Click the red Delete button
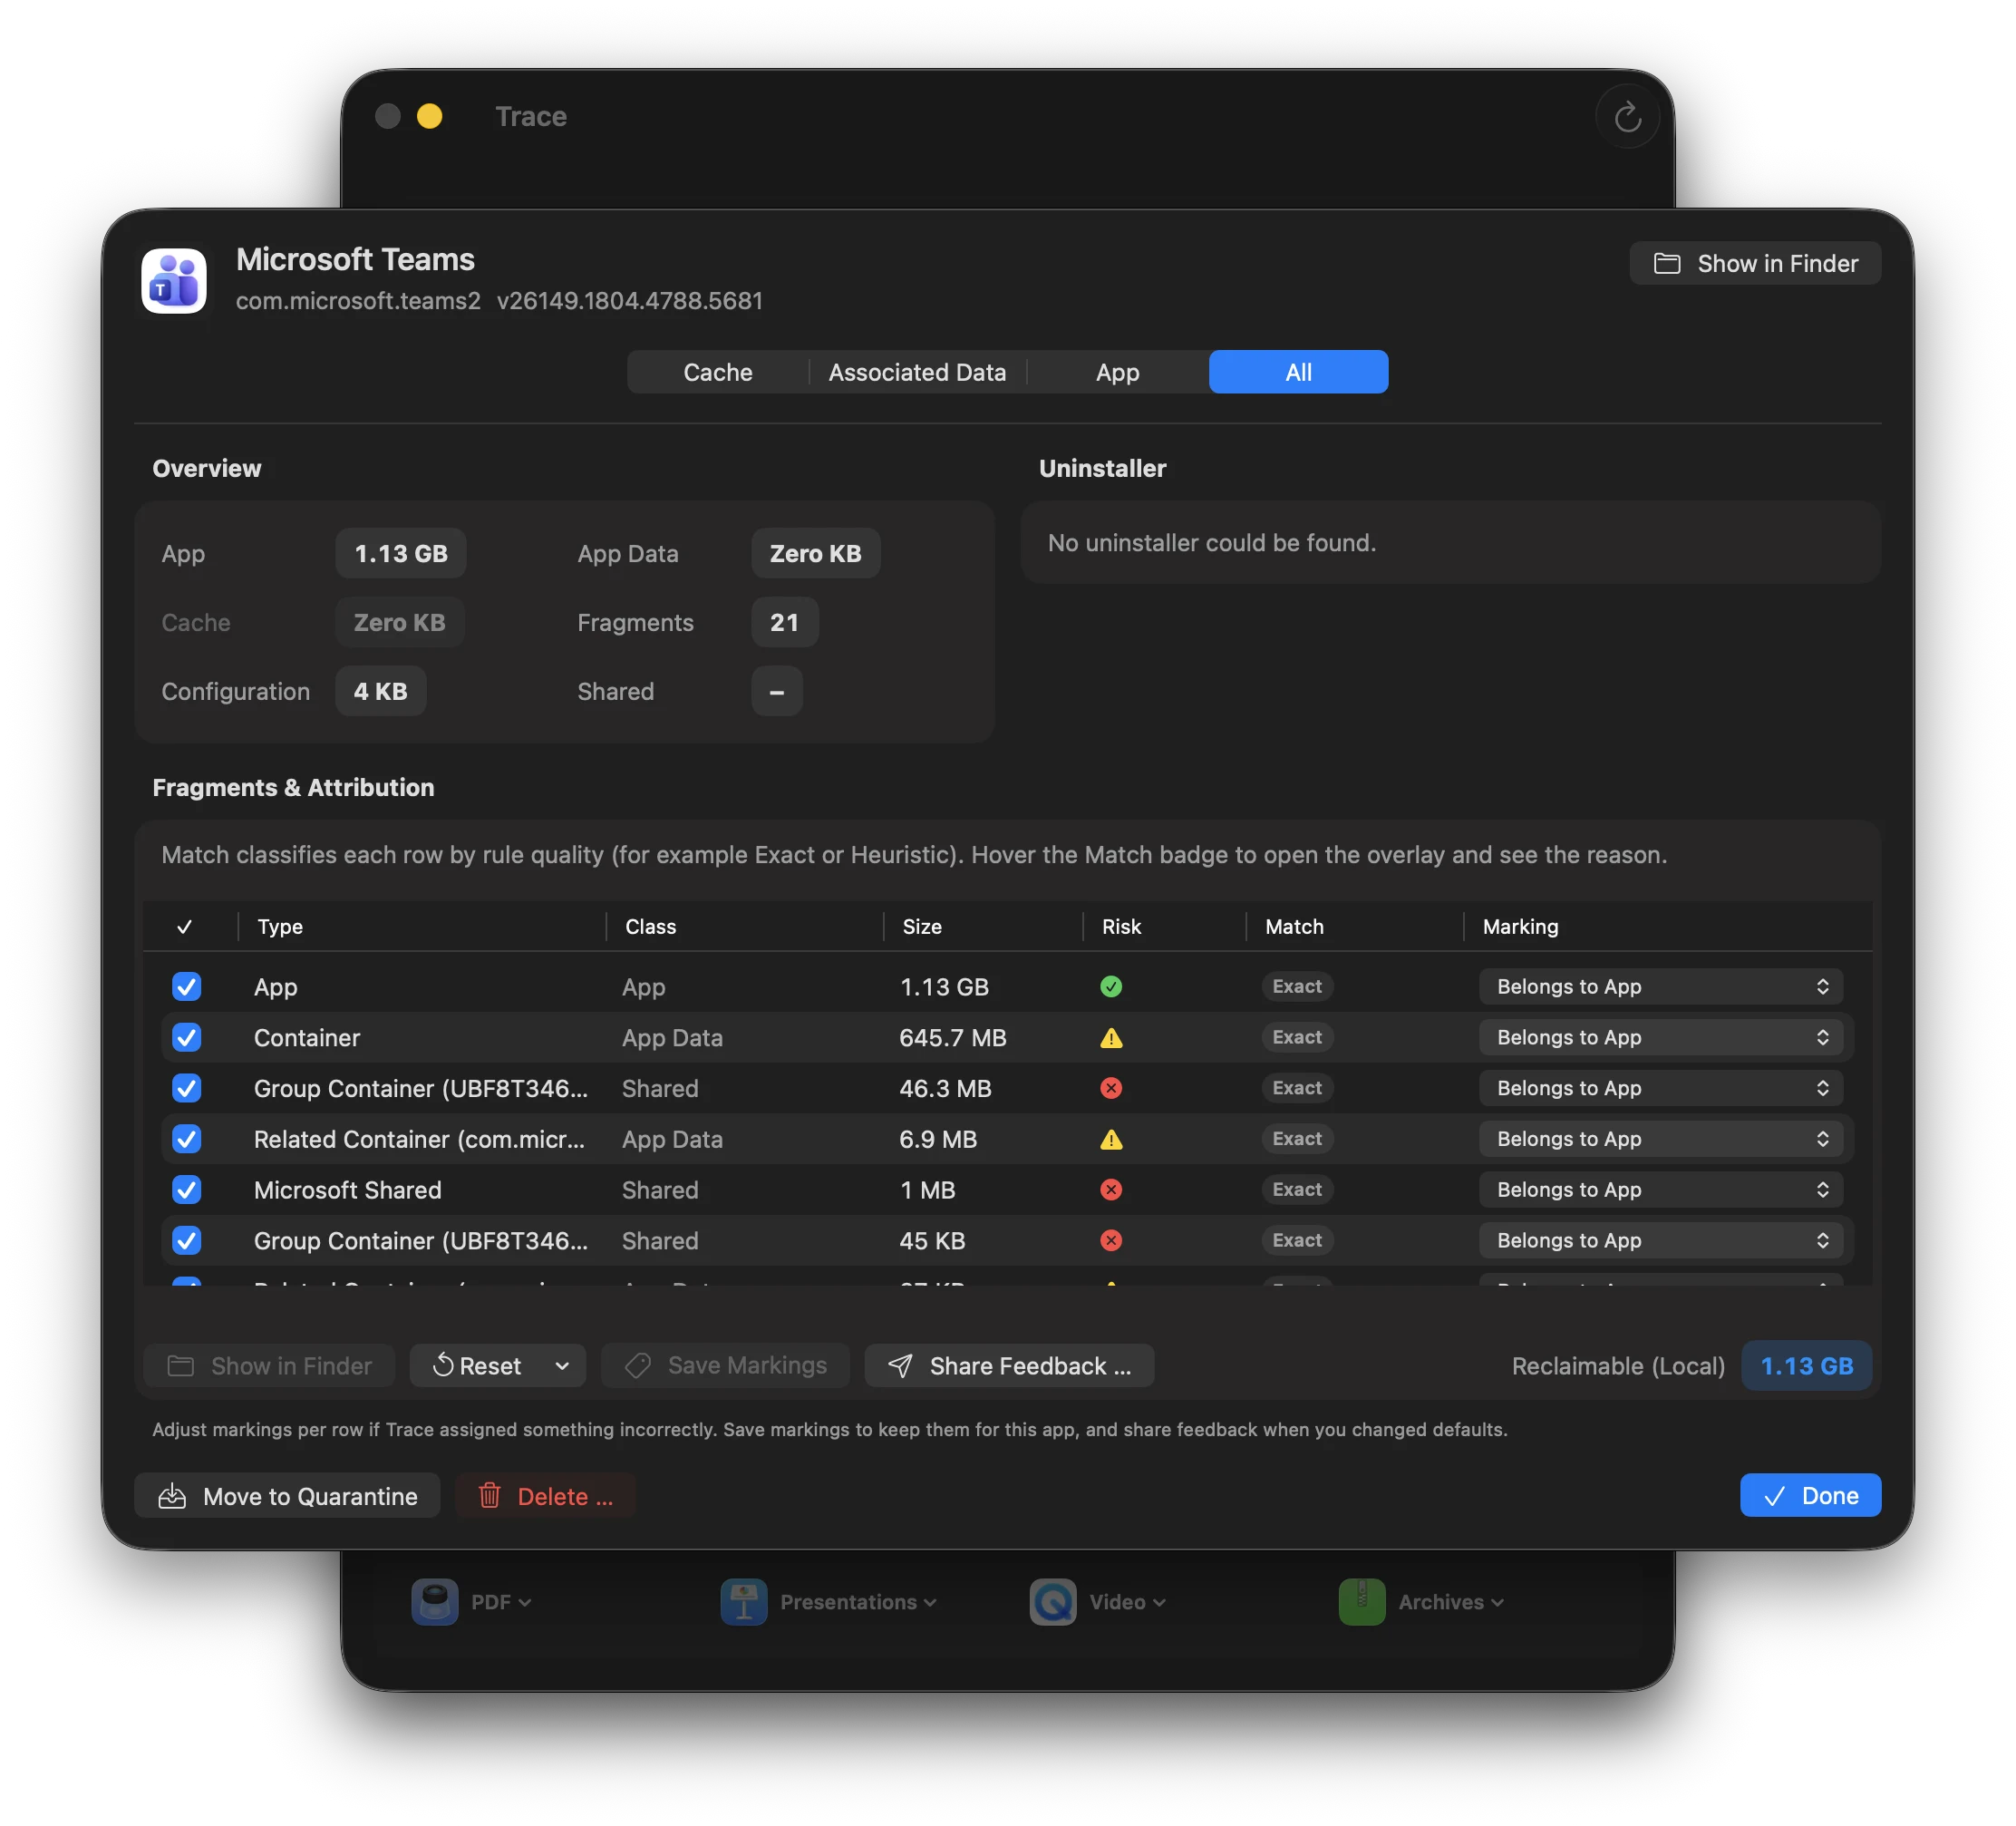 545,1496
